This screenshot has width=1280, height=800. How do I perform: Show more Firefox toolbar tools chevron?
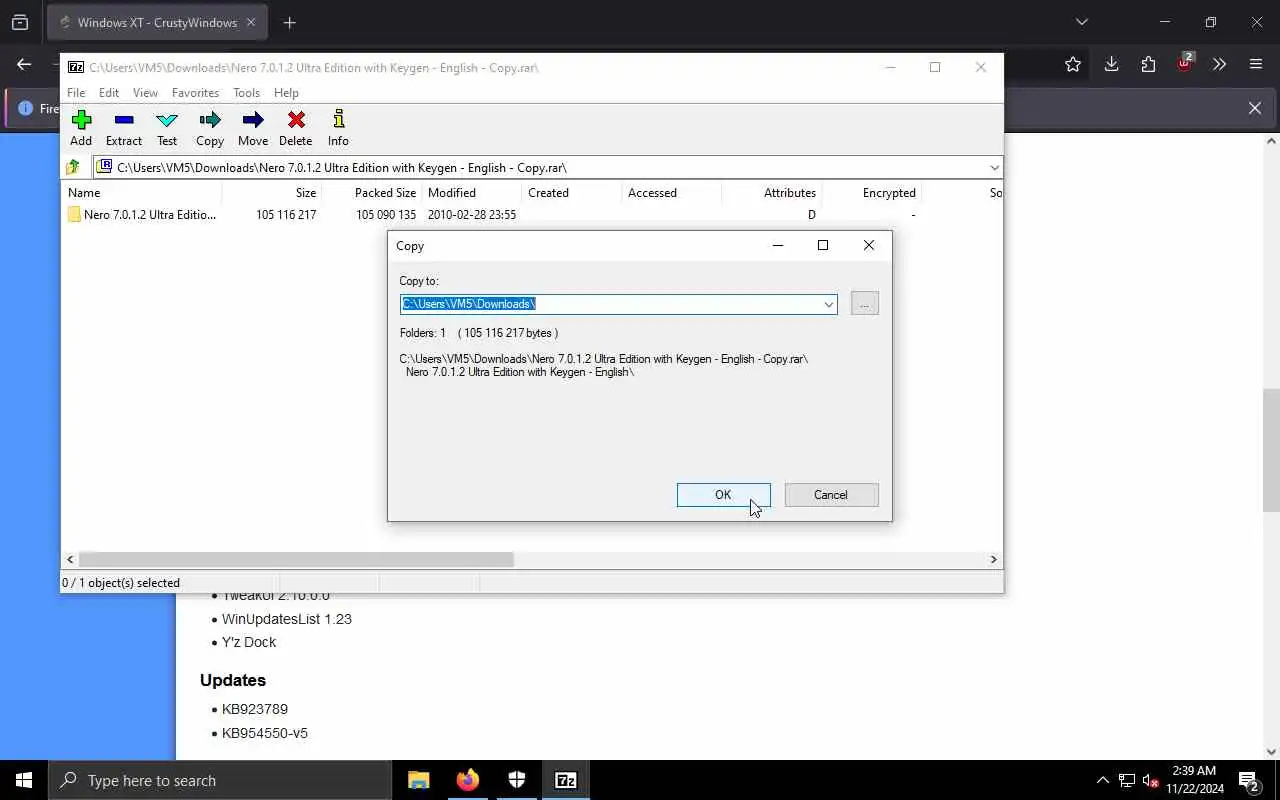1219,64
